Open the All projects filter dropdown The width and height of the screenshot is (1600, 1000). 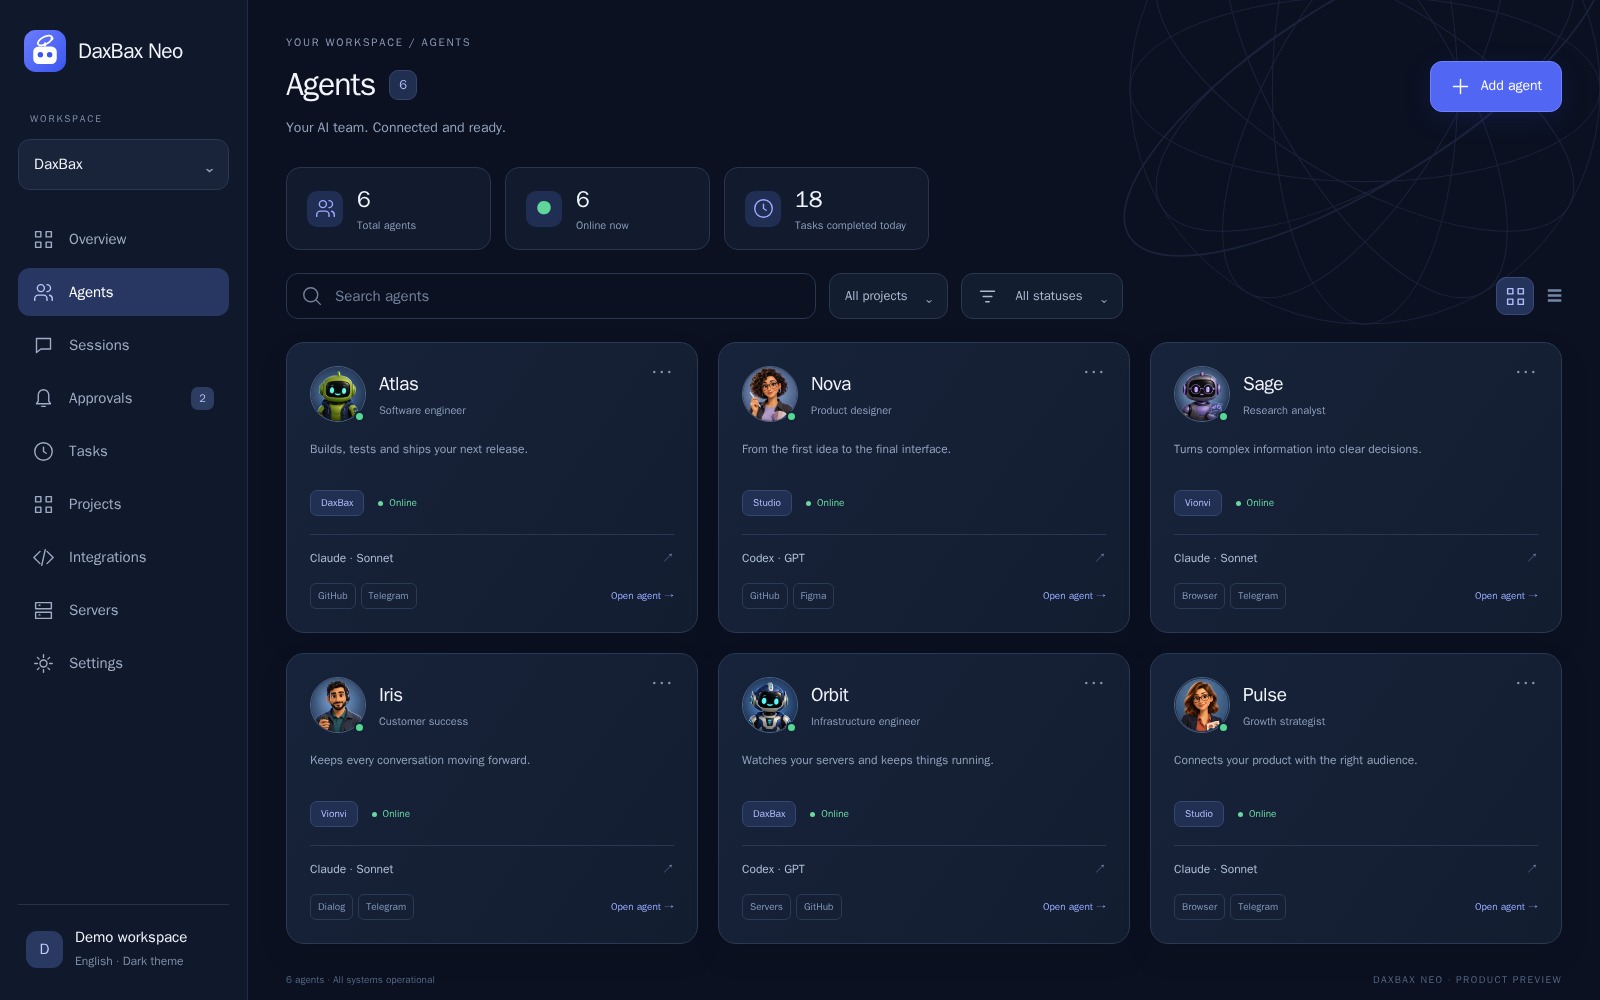[888, 296]
